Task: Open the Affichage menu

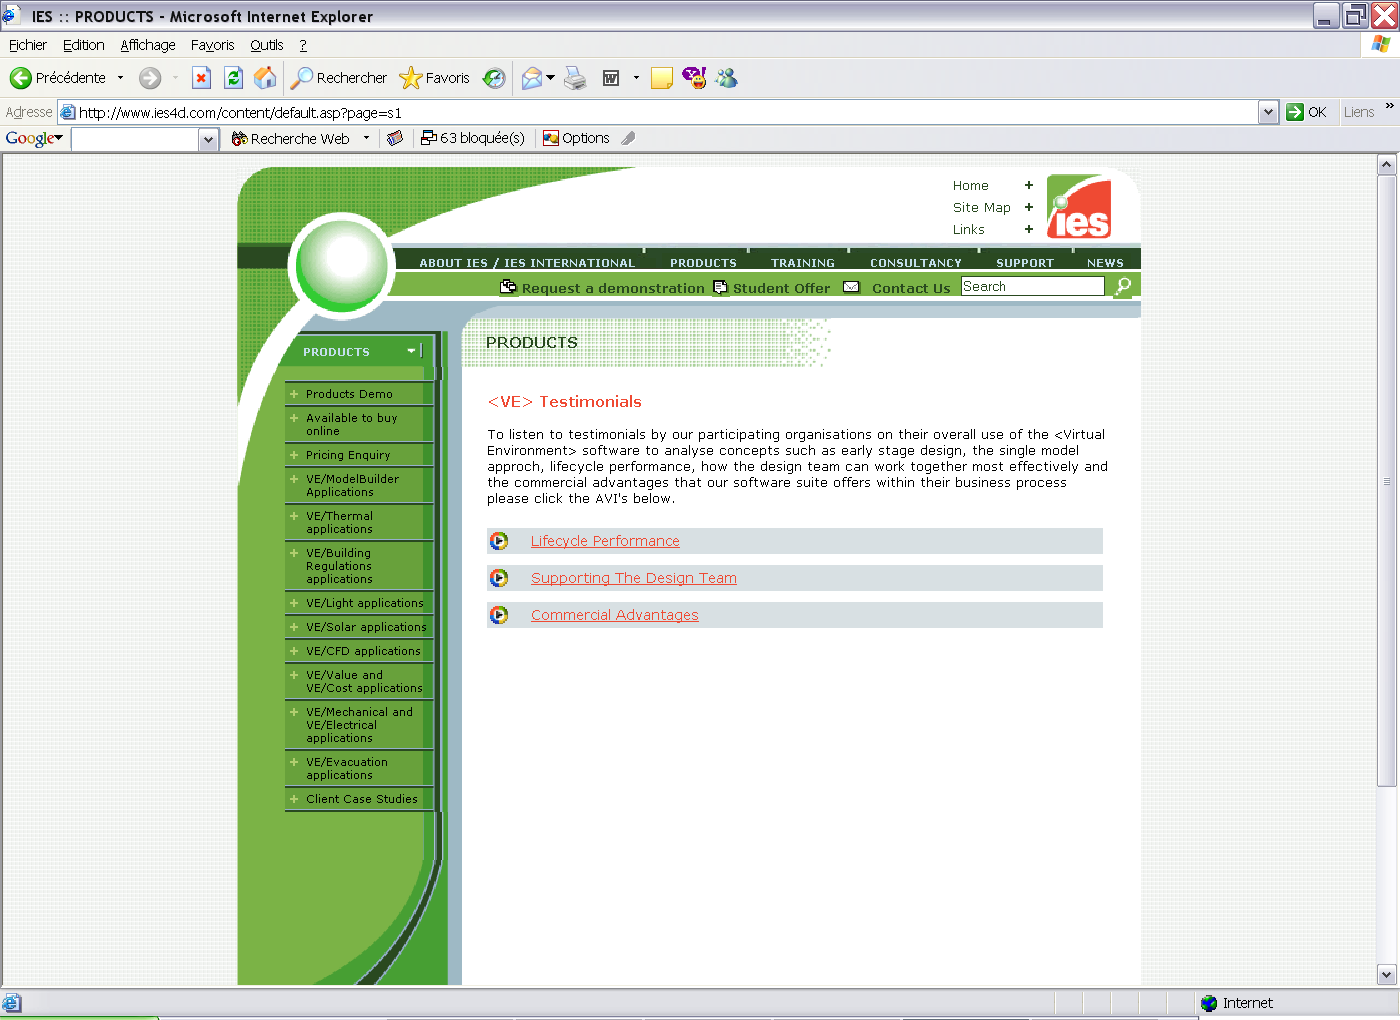Action: click(x=147, y=45)
